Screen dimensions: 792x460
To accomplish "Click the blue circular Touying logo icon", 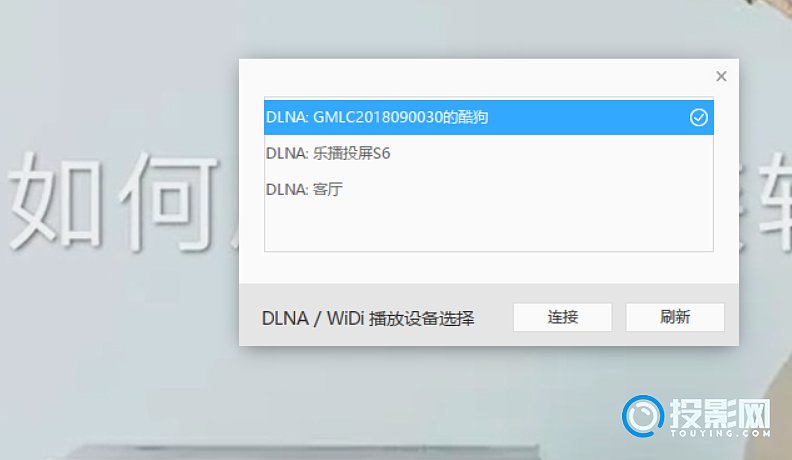I will (643, 416).
